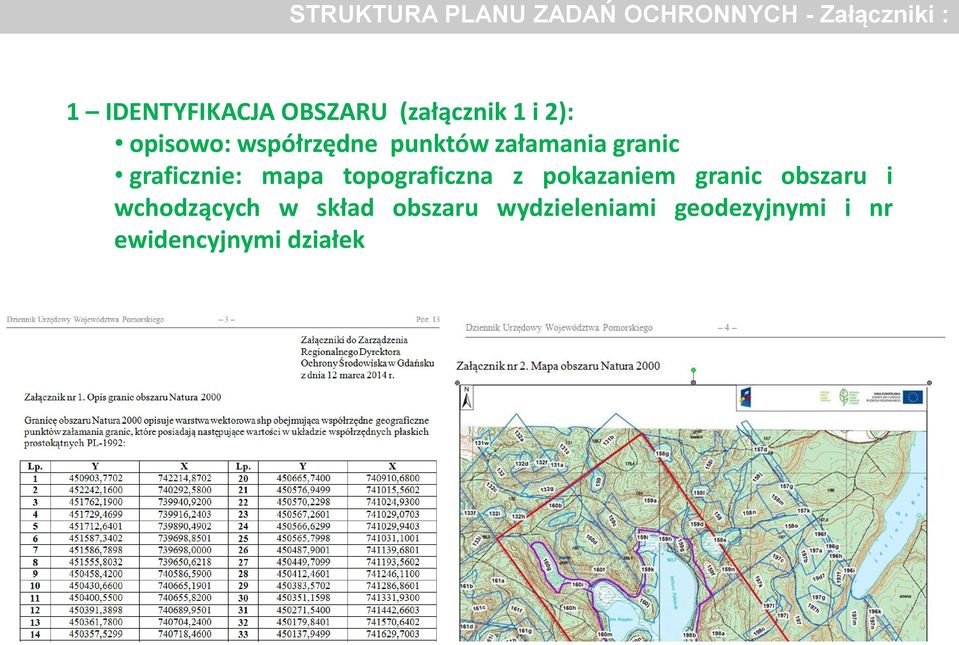Click the table cell '451729,4699'
The width and height of the screenshot is (959, 645).
tap(95, 514)
